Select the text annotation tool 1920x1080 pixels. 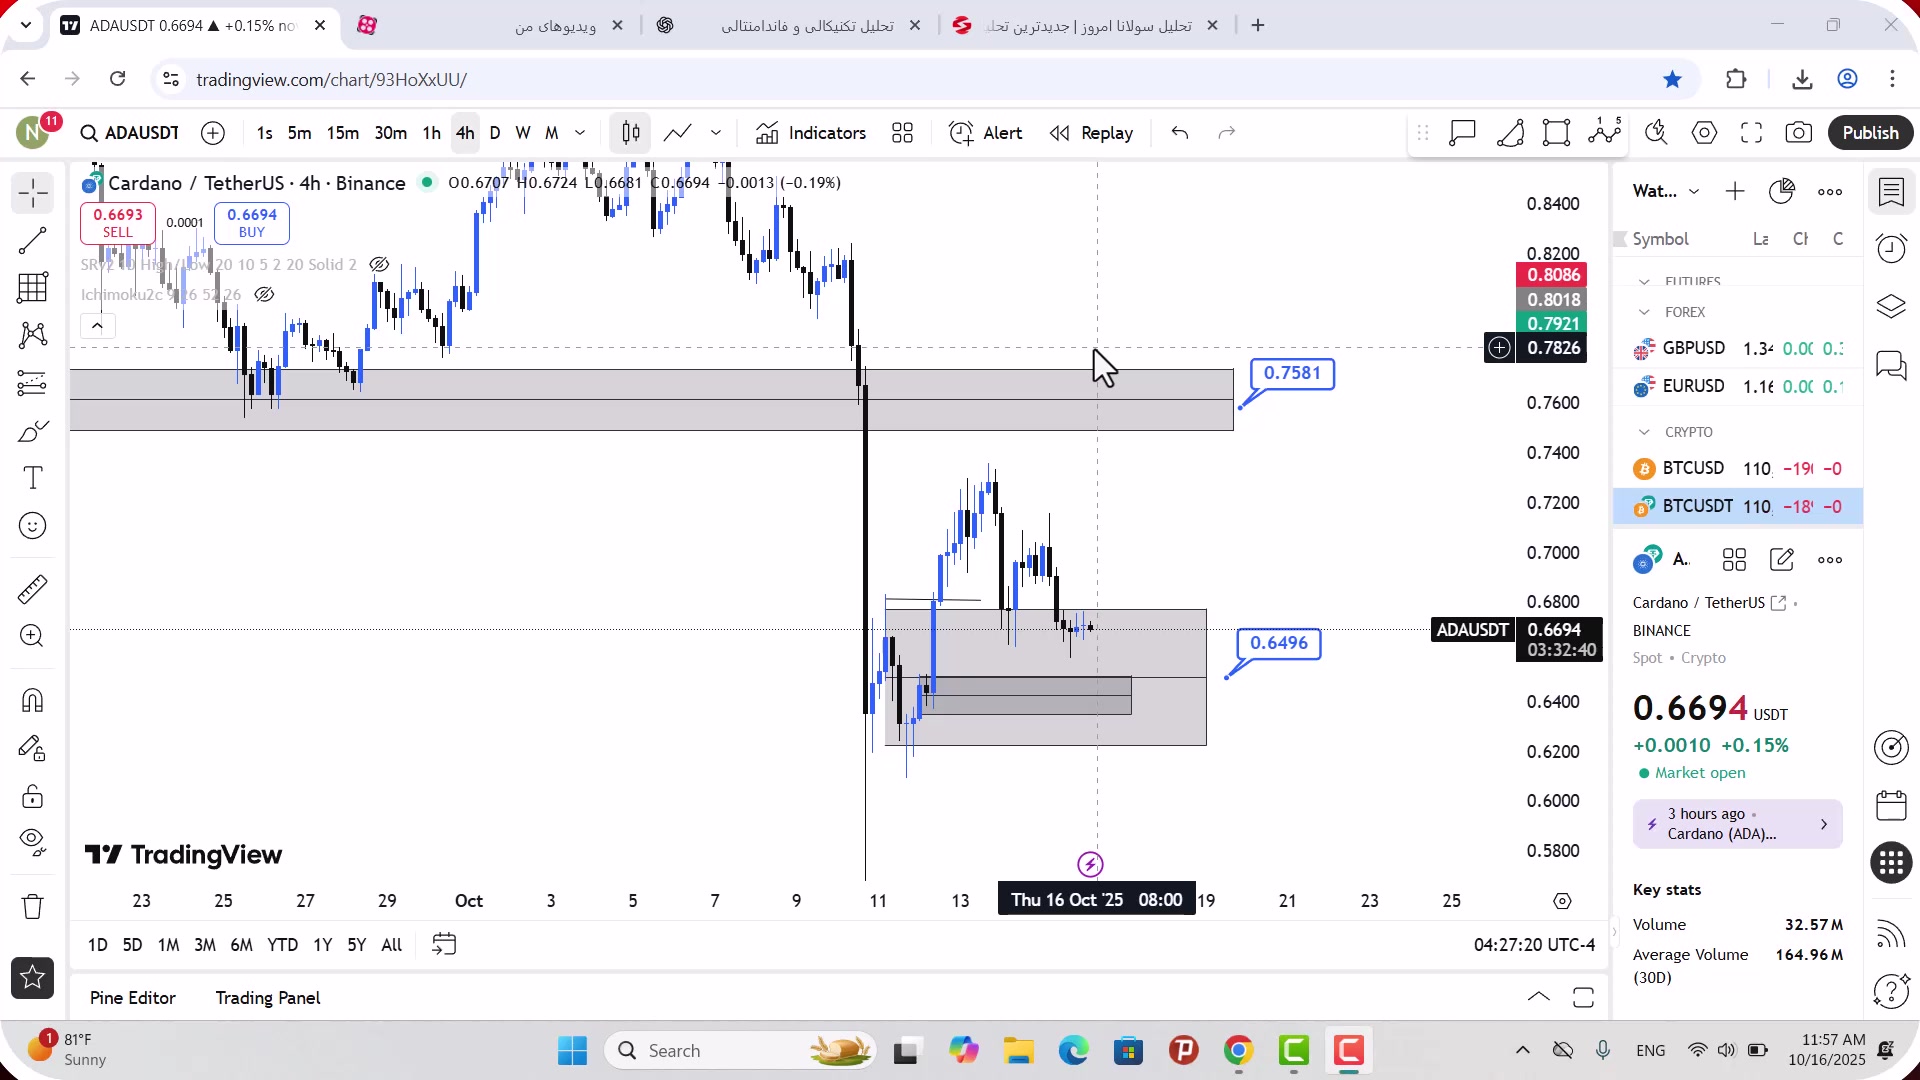[x=33, y=478]
